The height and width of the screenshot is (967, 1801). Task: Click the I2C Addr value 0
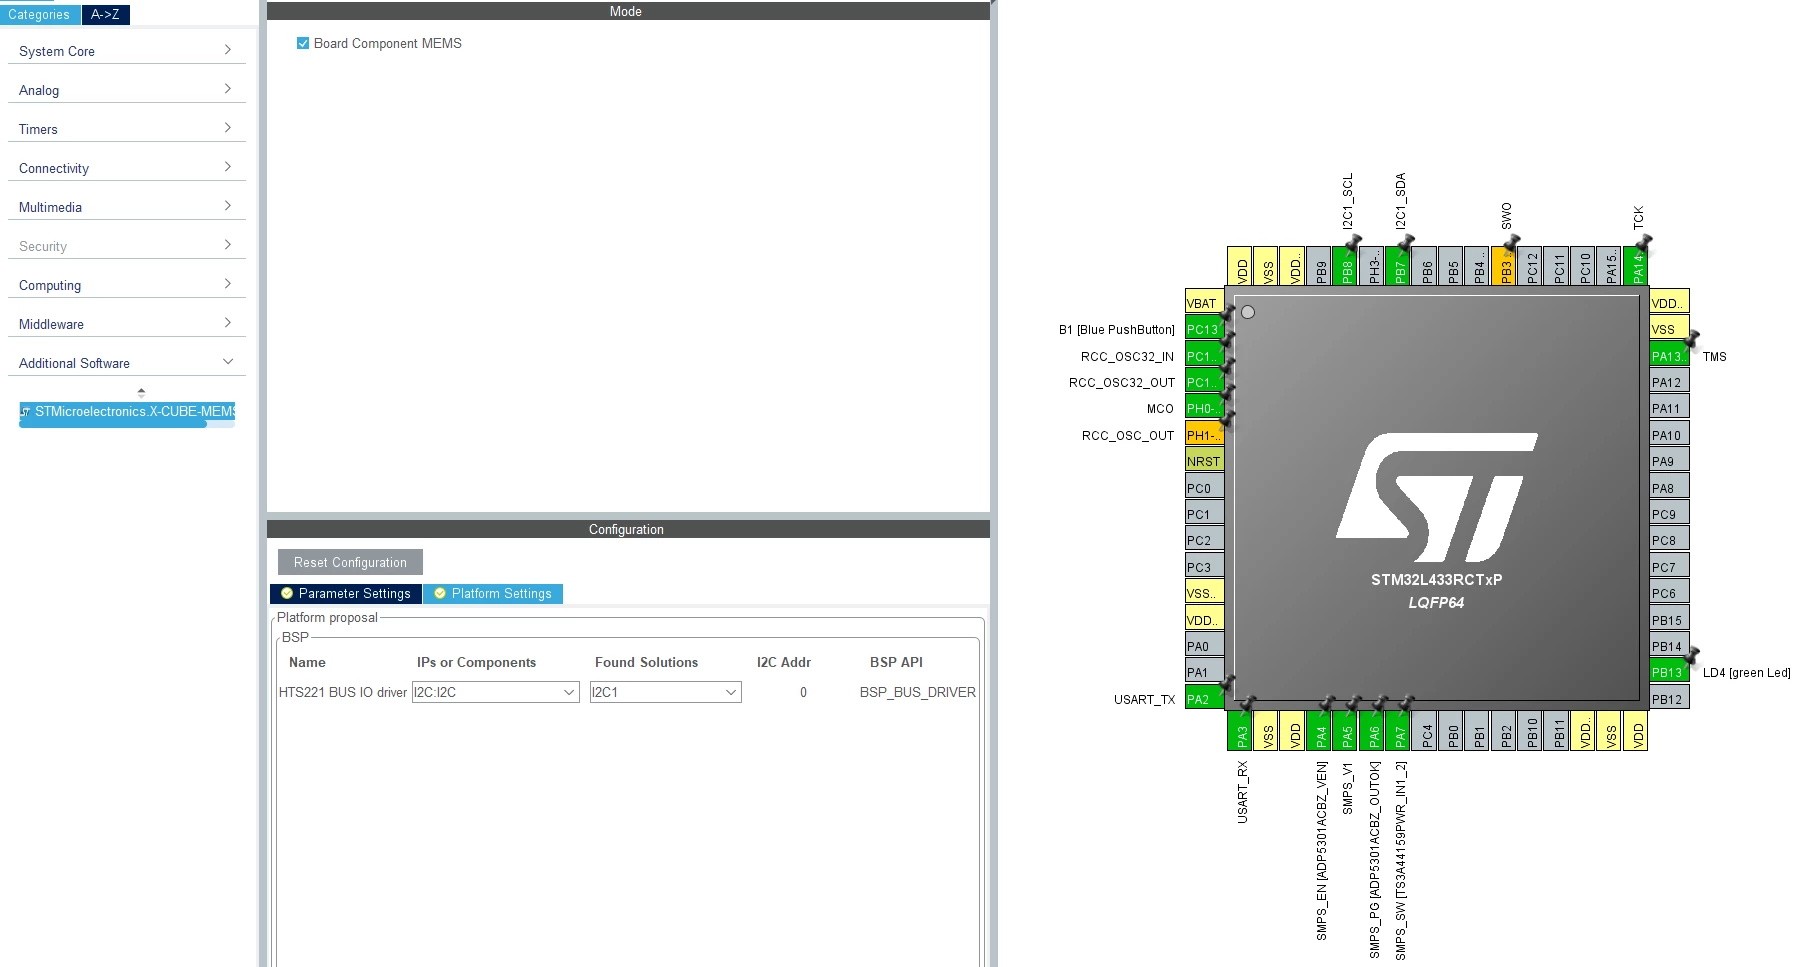pos(803,692)
